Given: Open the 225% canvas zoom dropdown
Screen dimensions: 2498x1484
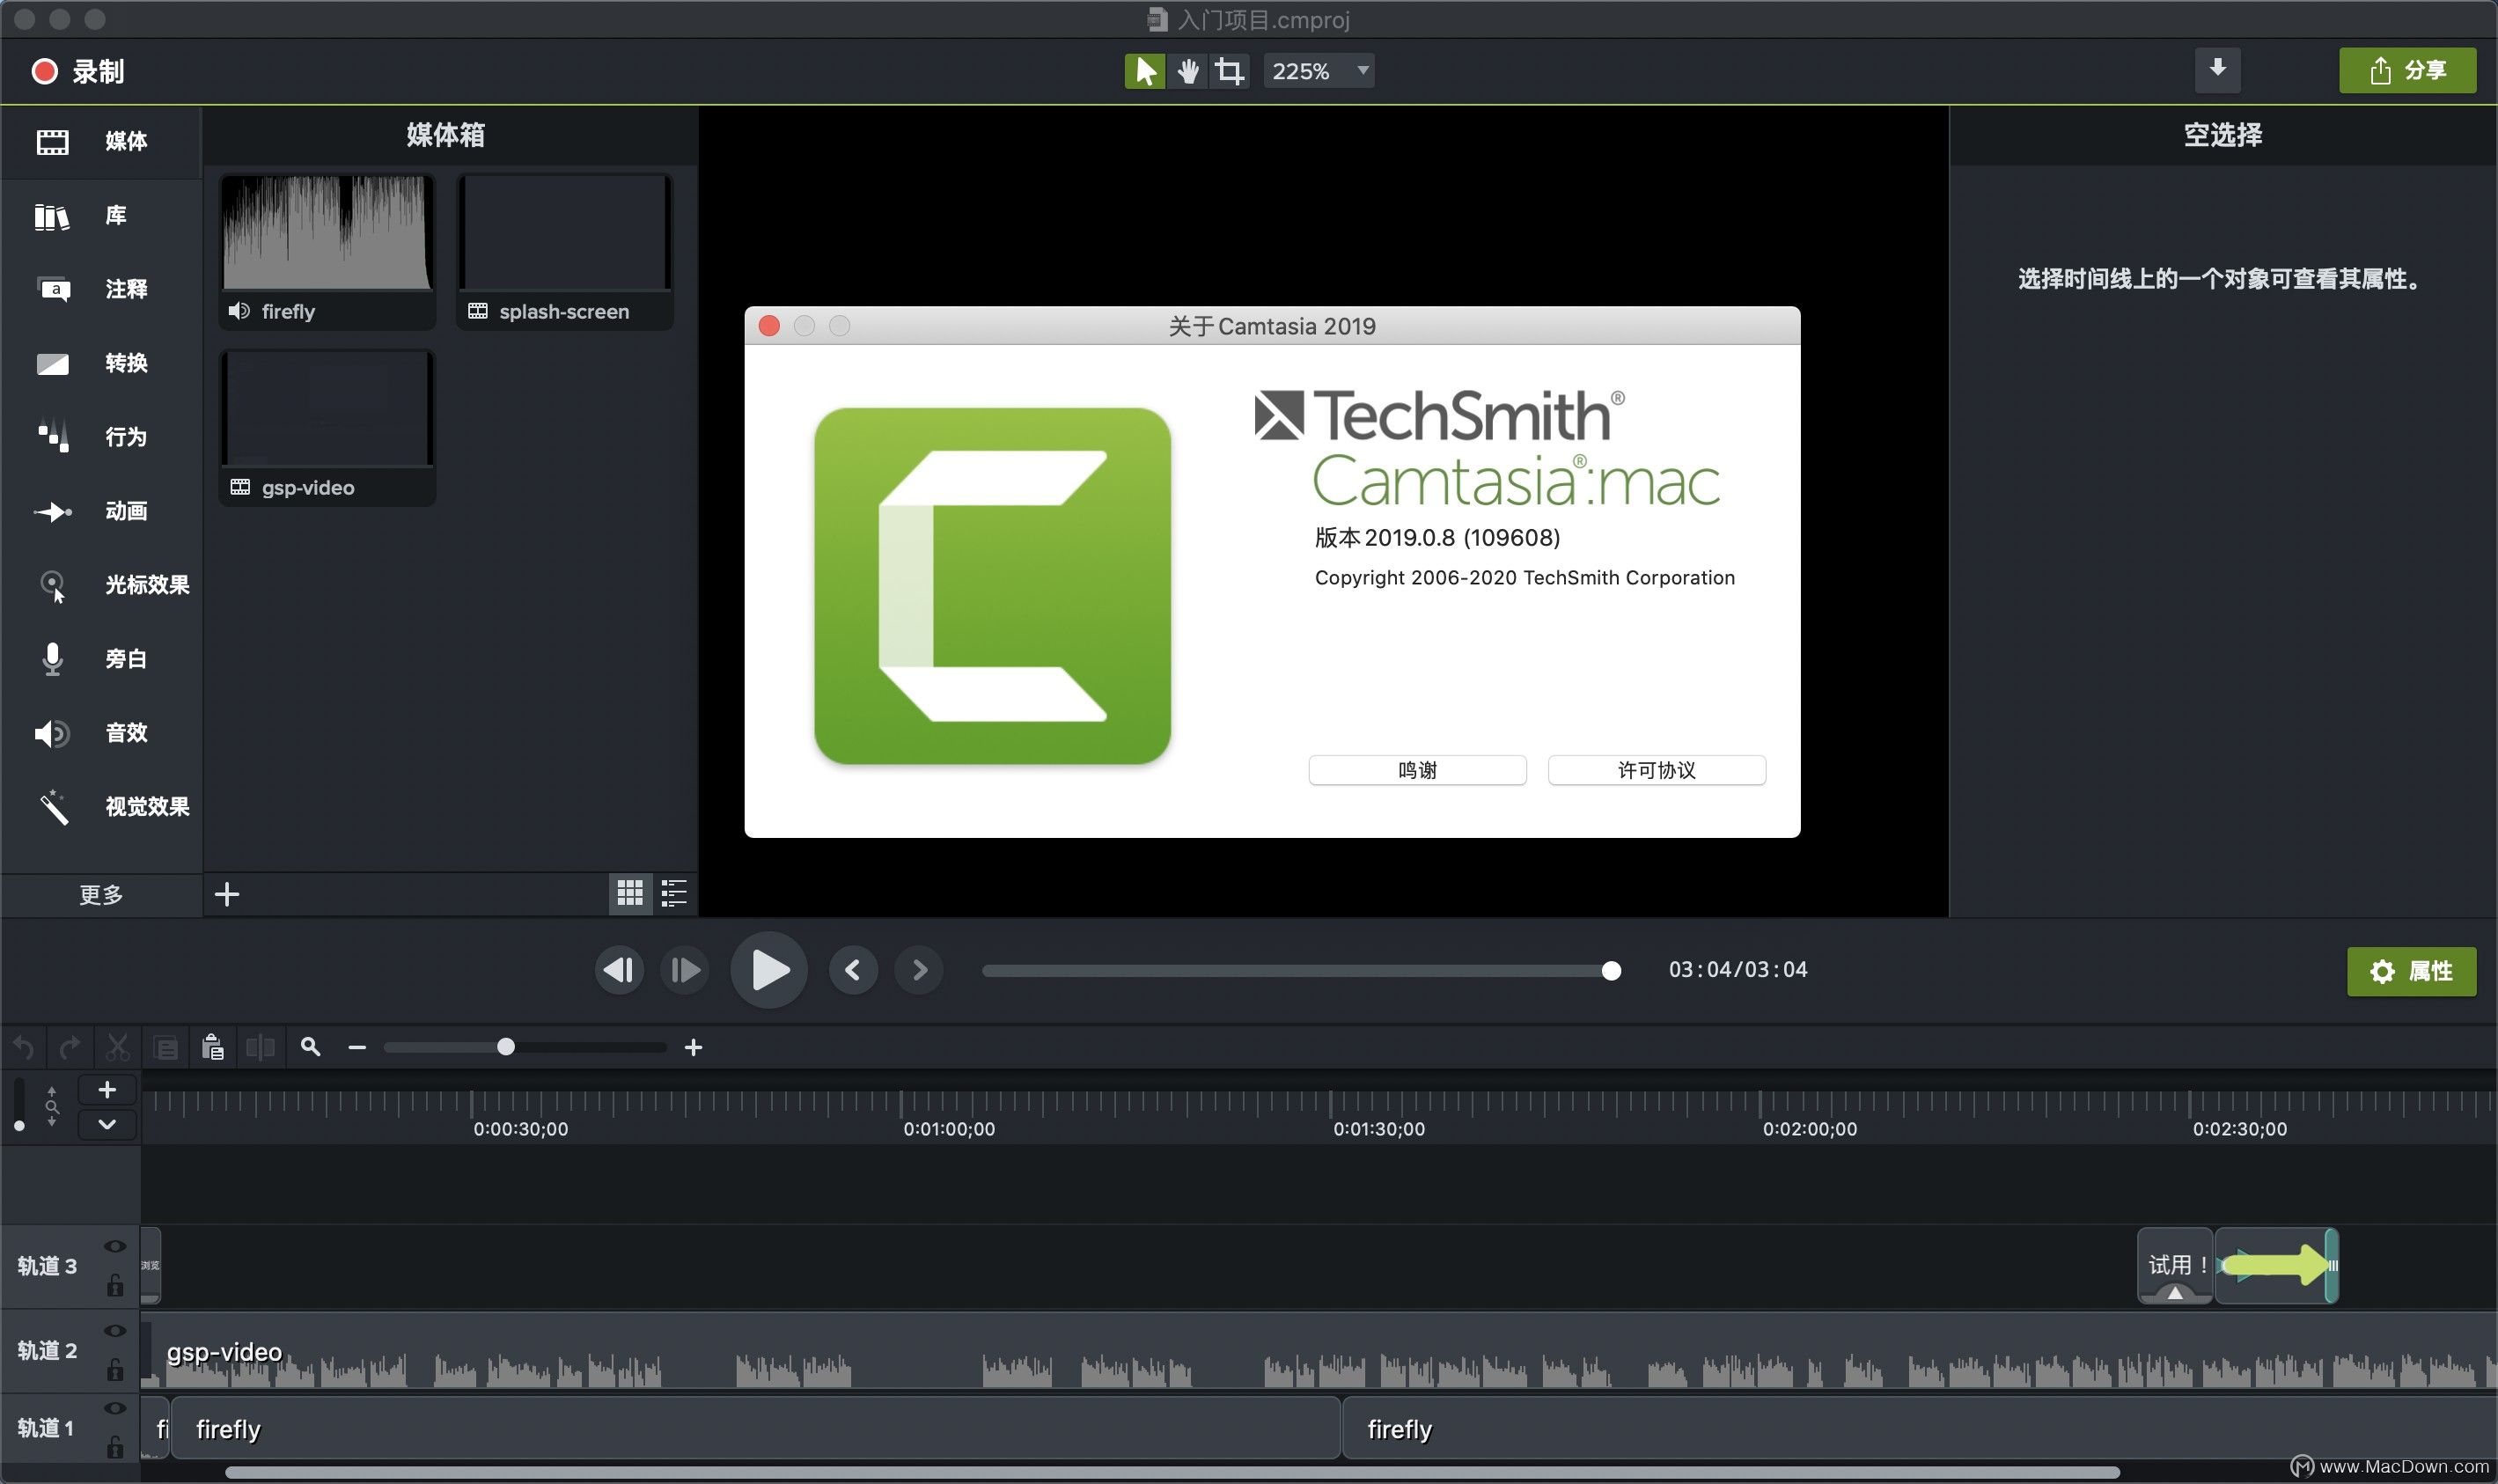Looking at the screenshot, I should click(x=1318, y=71).
